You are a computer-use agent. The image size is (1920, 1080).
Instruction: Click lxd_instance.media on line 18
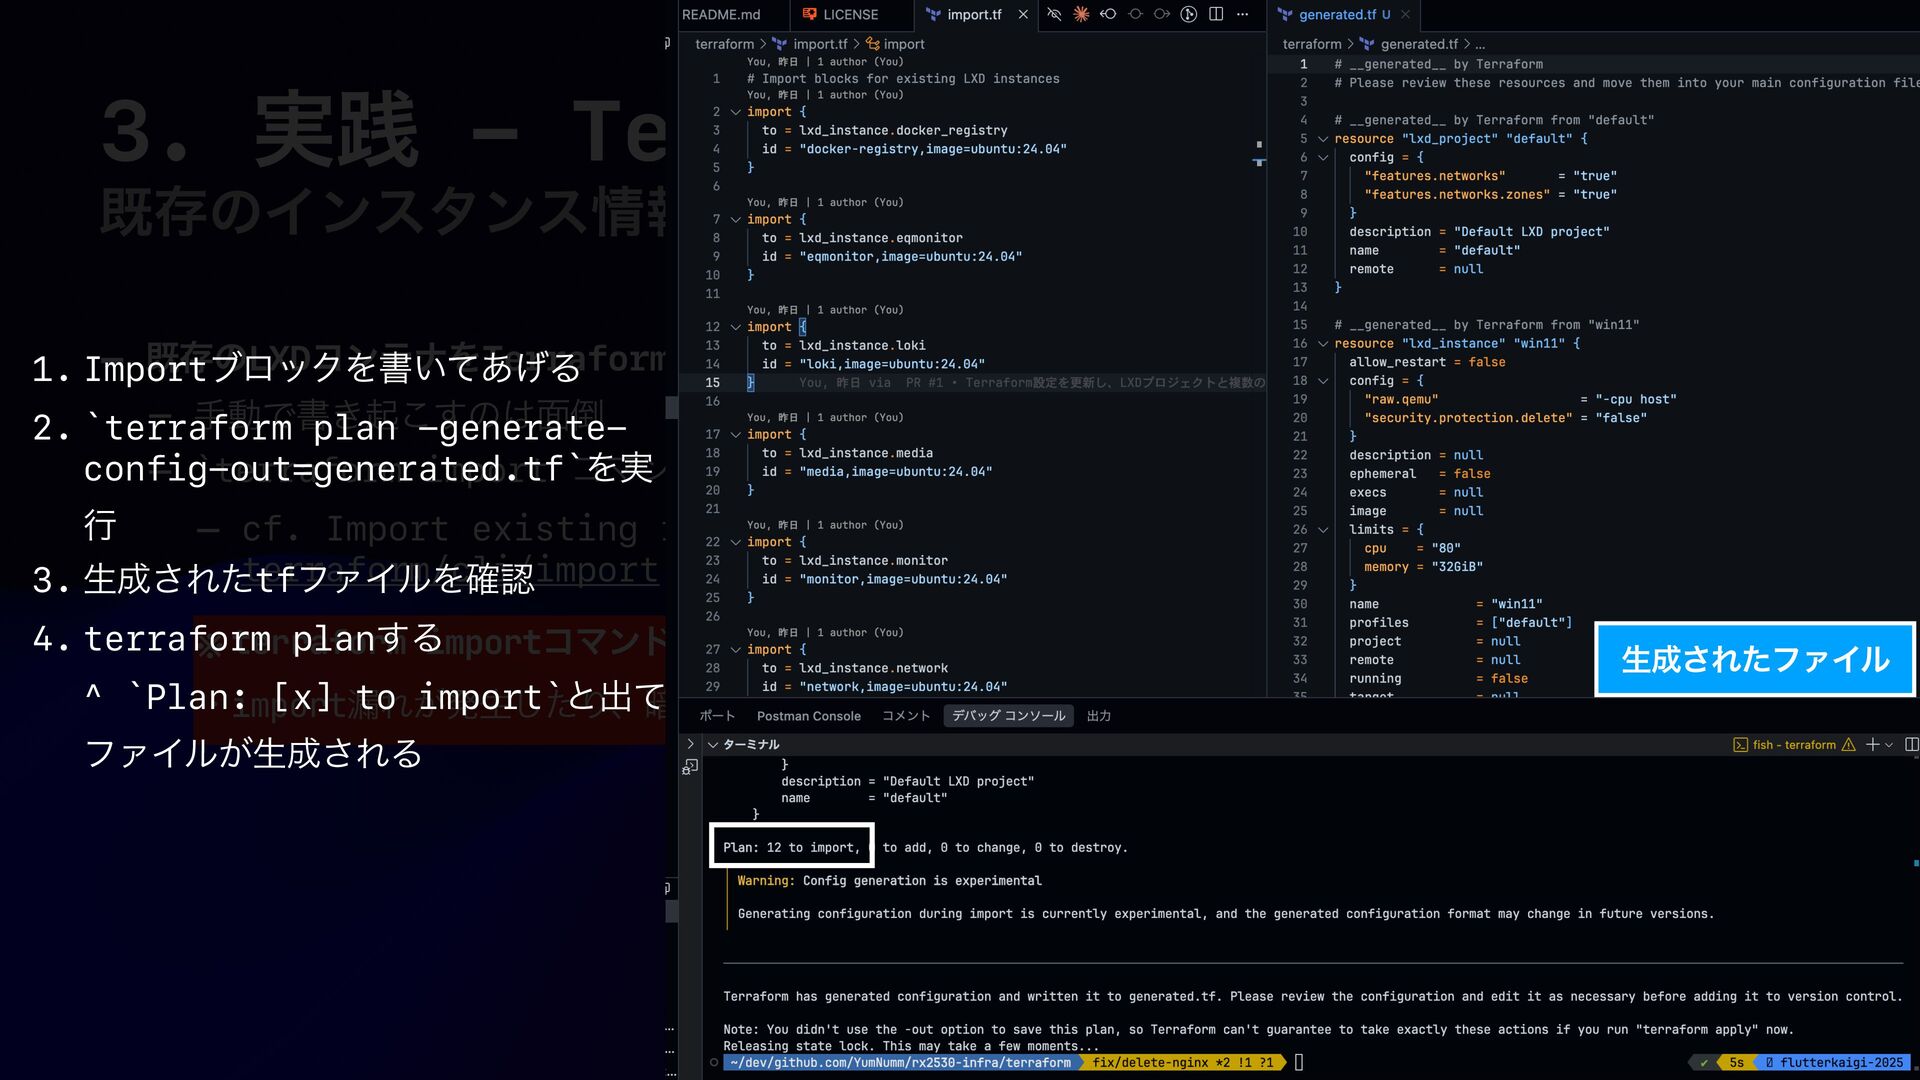(x=866, y=453)
